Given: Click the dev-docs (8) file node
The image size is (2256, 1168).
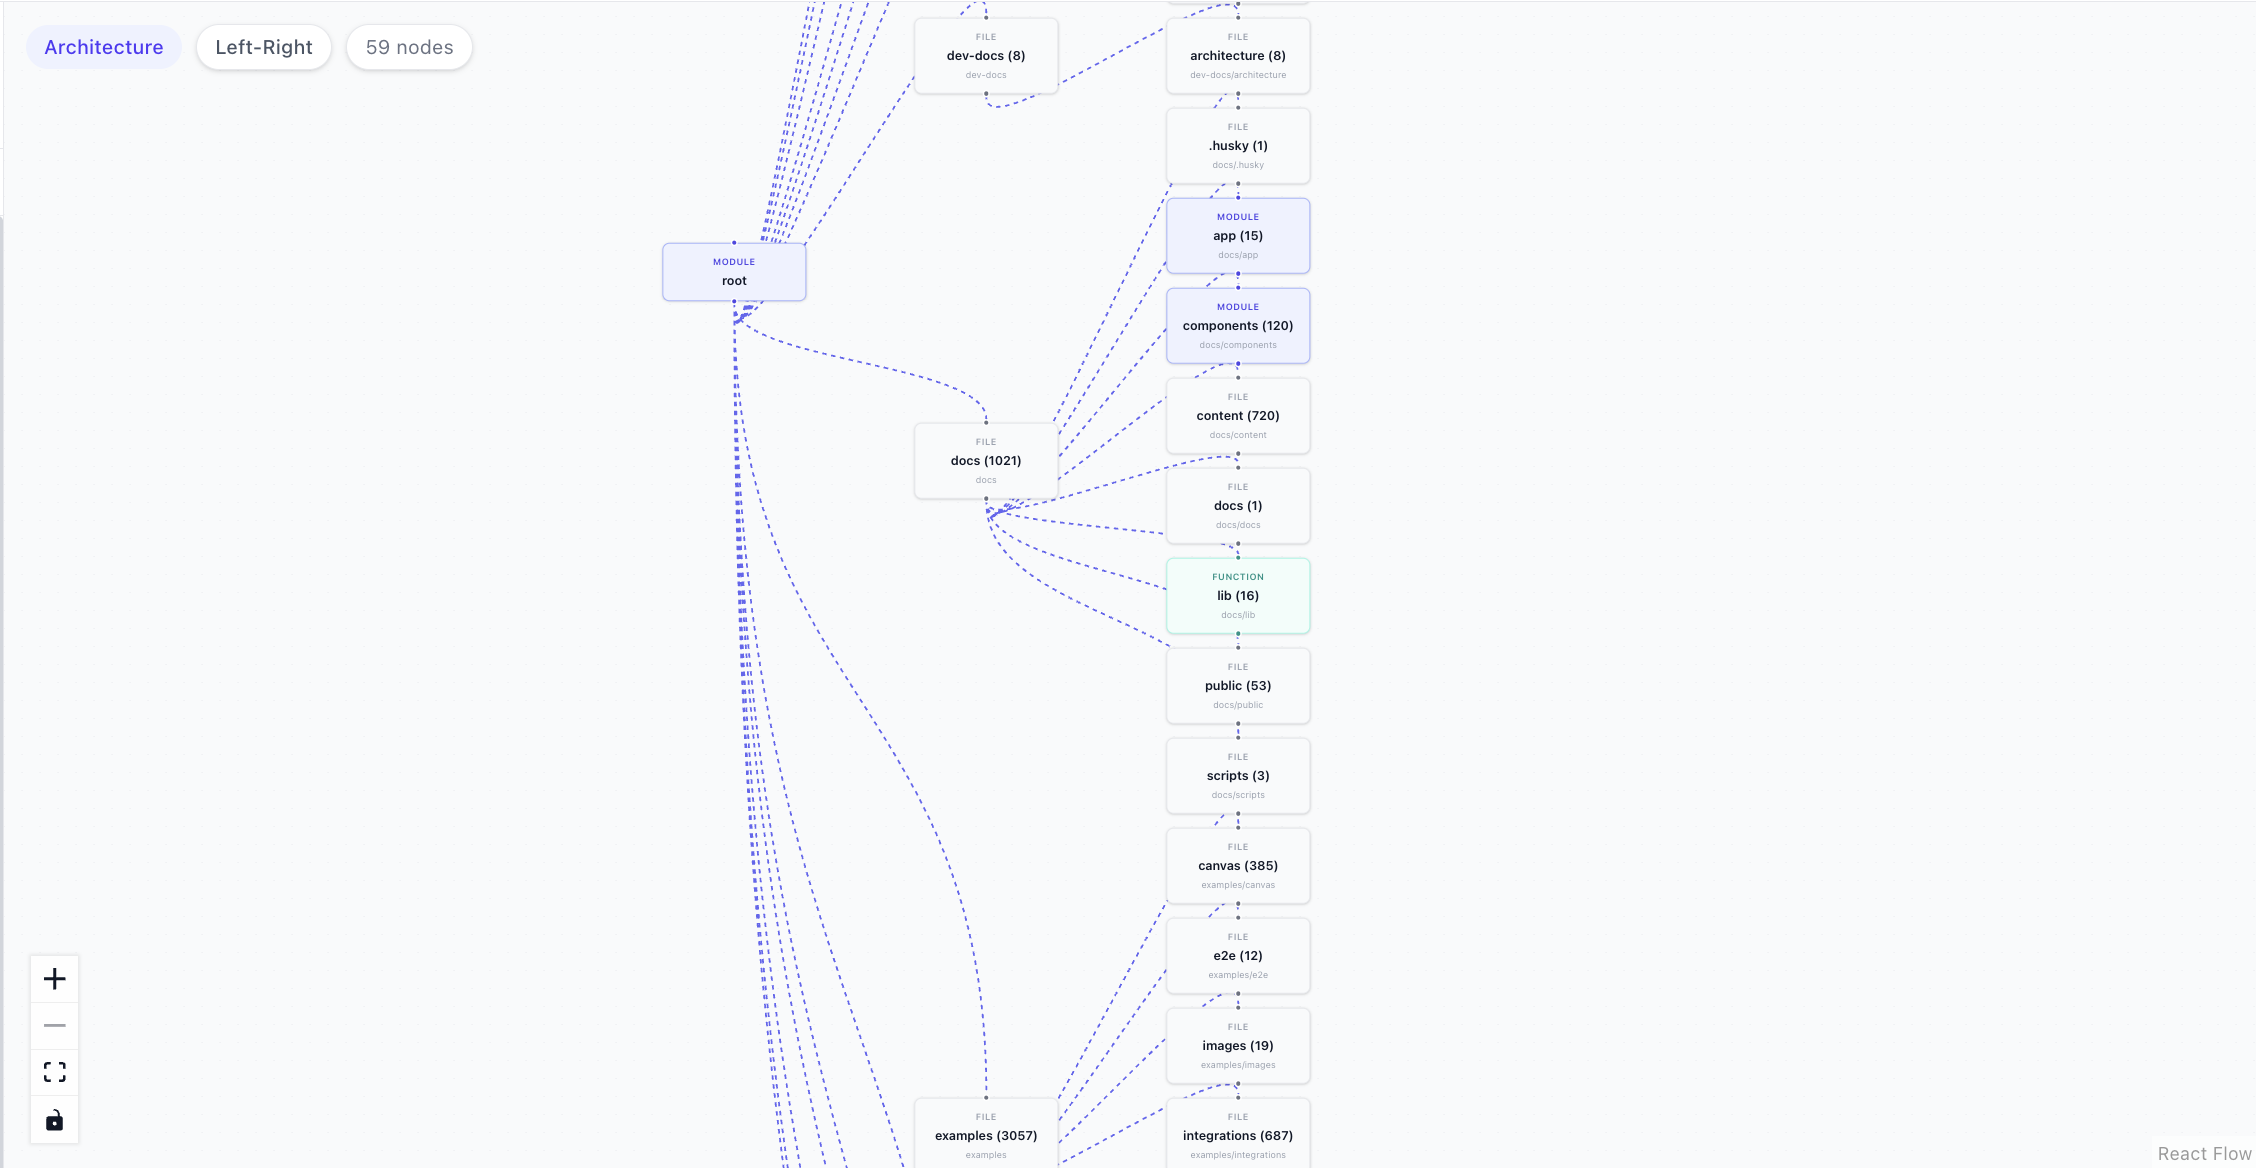Looking at the screenshot, I should 986,56.
